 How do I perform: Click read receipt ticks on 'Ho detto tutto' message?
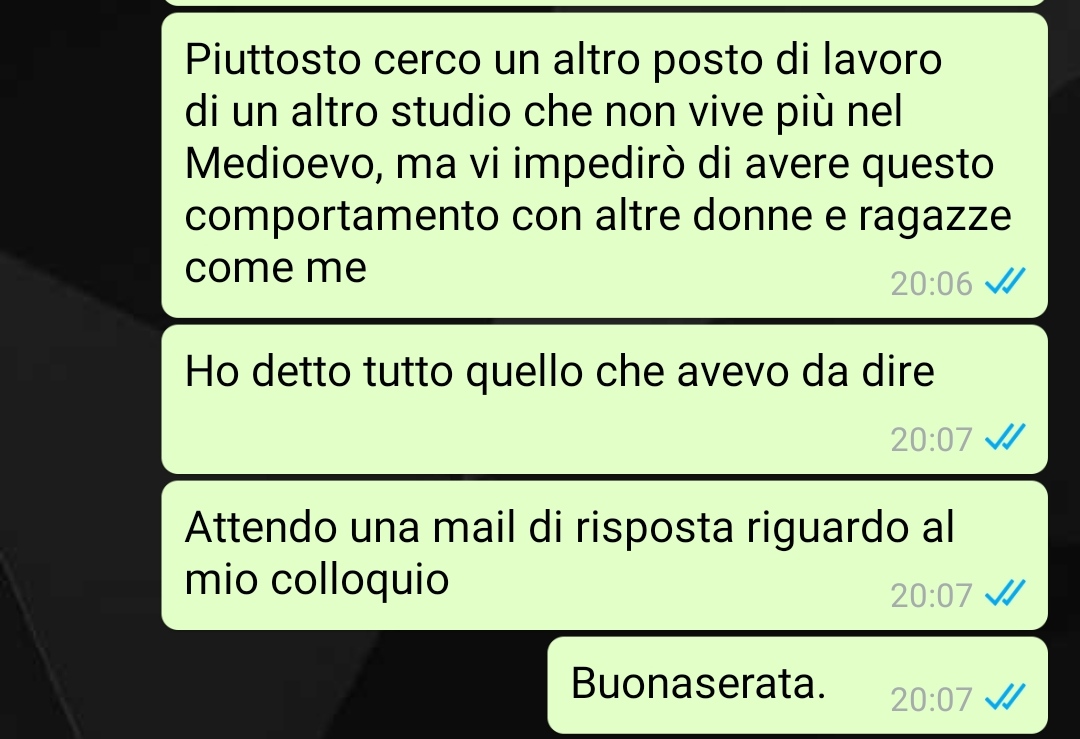(x=1005, y=437)
